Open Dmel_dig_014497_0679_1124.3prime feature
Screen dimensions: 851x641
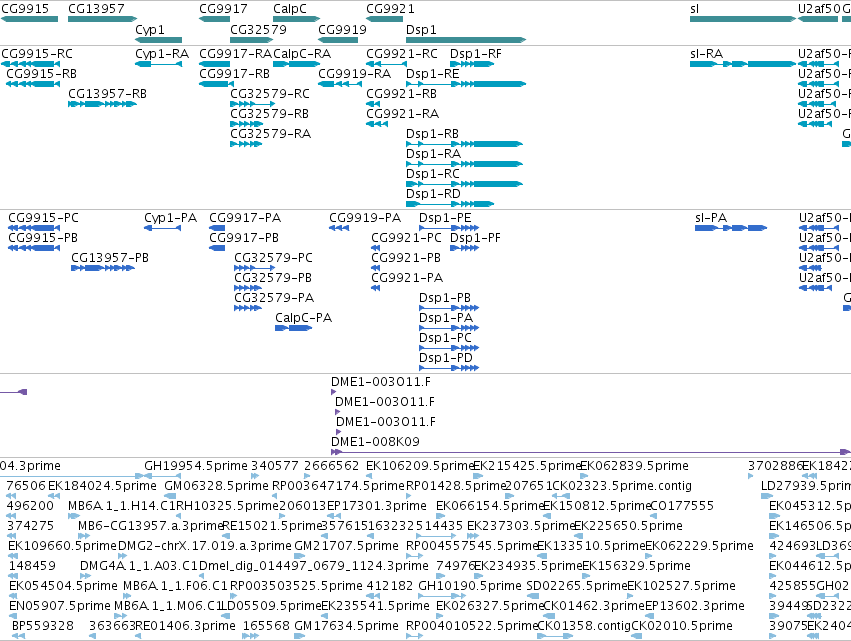[202, 576]
